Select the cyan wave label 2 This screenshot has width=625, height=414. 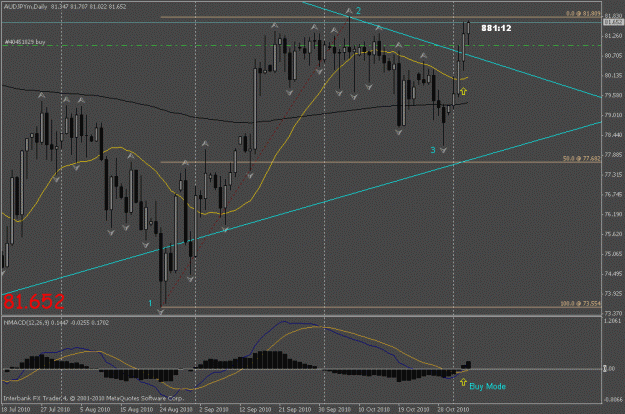pos(358,11)
